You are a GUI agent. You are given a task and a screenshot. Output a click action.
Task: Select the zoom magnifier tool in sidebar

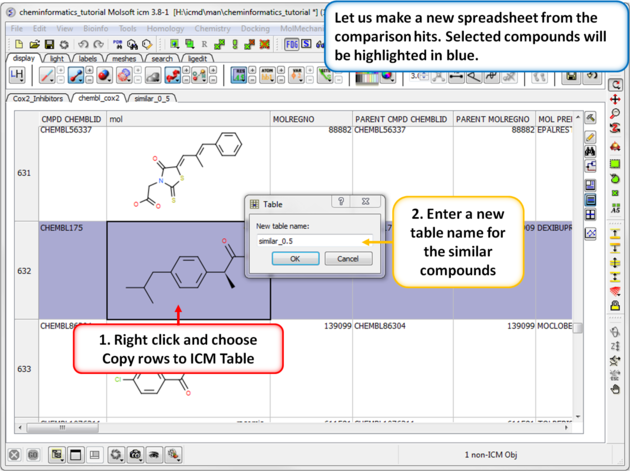(x=615, y=114)
